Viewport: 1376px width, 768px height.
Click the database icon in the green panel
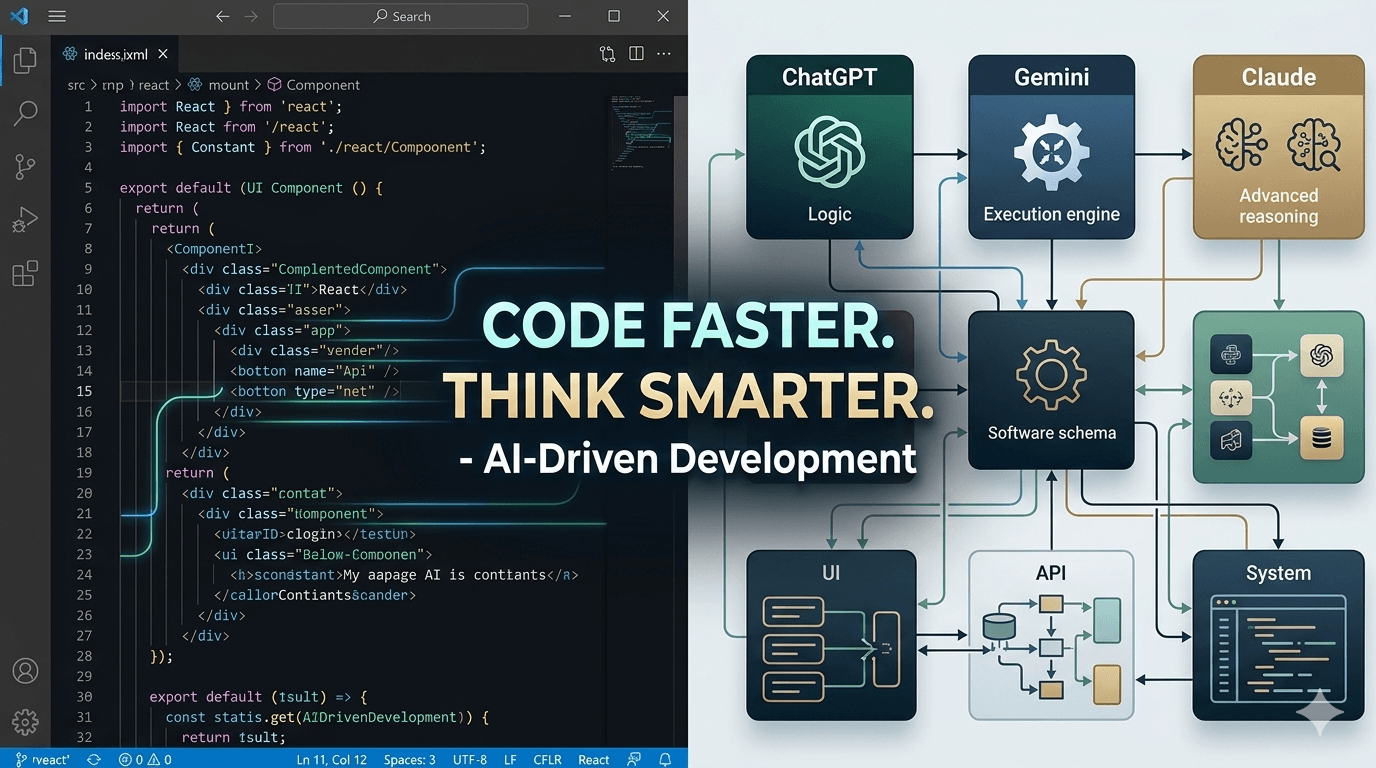pyautogui.click(x=1321, y=439)
